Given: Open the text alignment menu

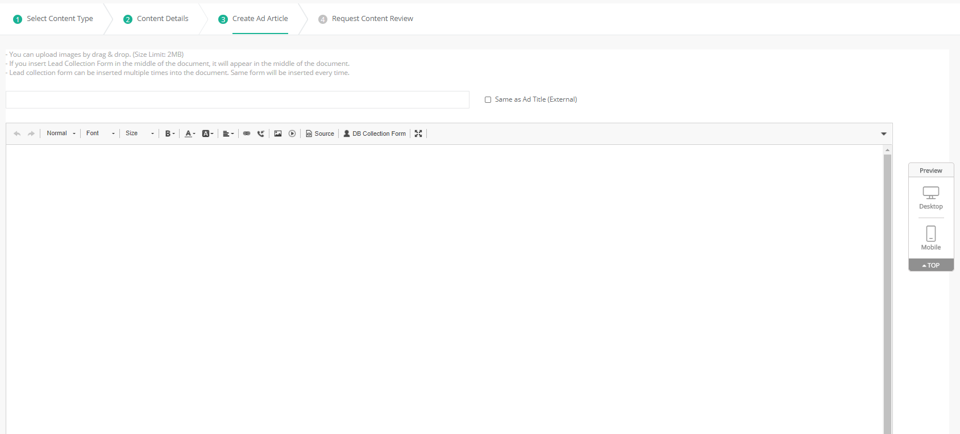Looking at the screenshot, I should [x=228, y=133].
